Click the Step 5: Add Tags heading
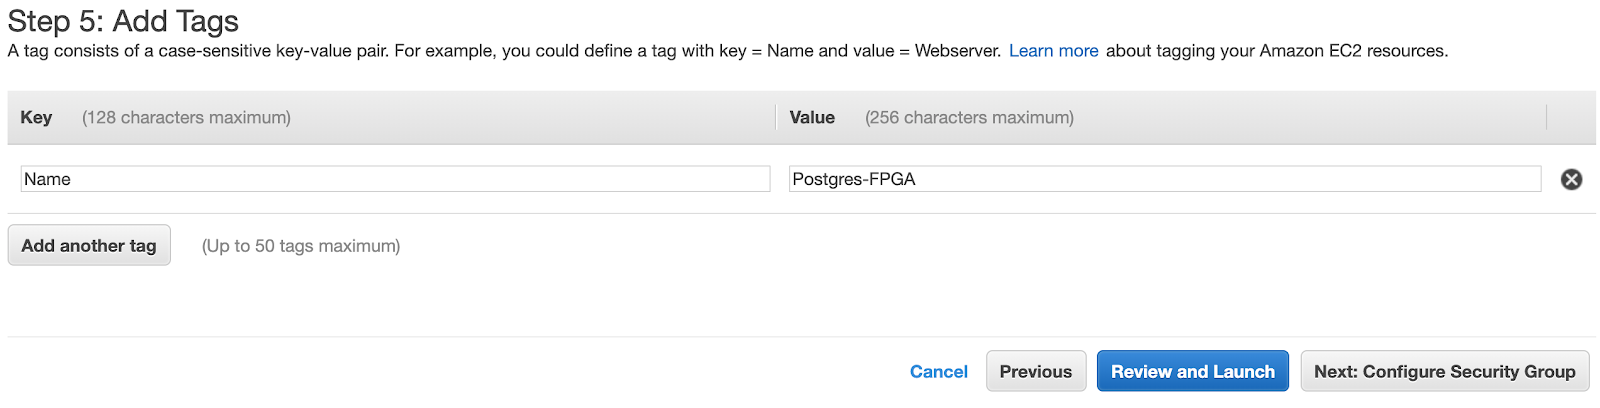 (x=123, y=21)
